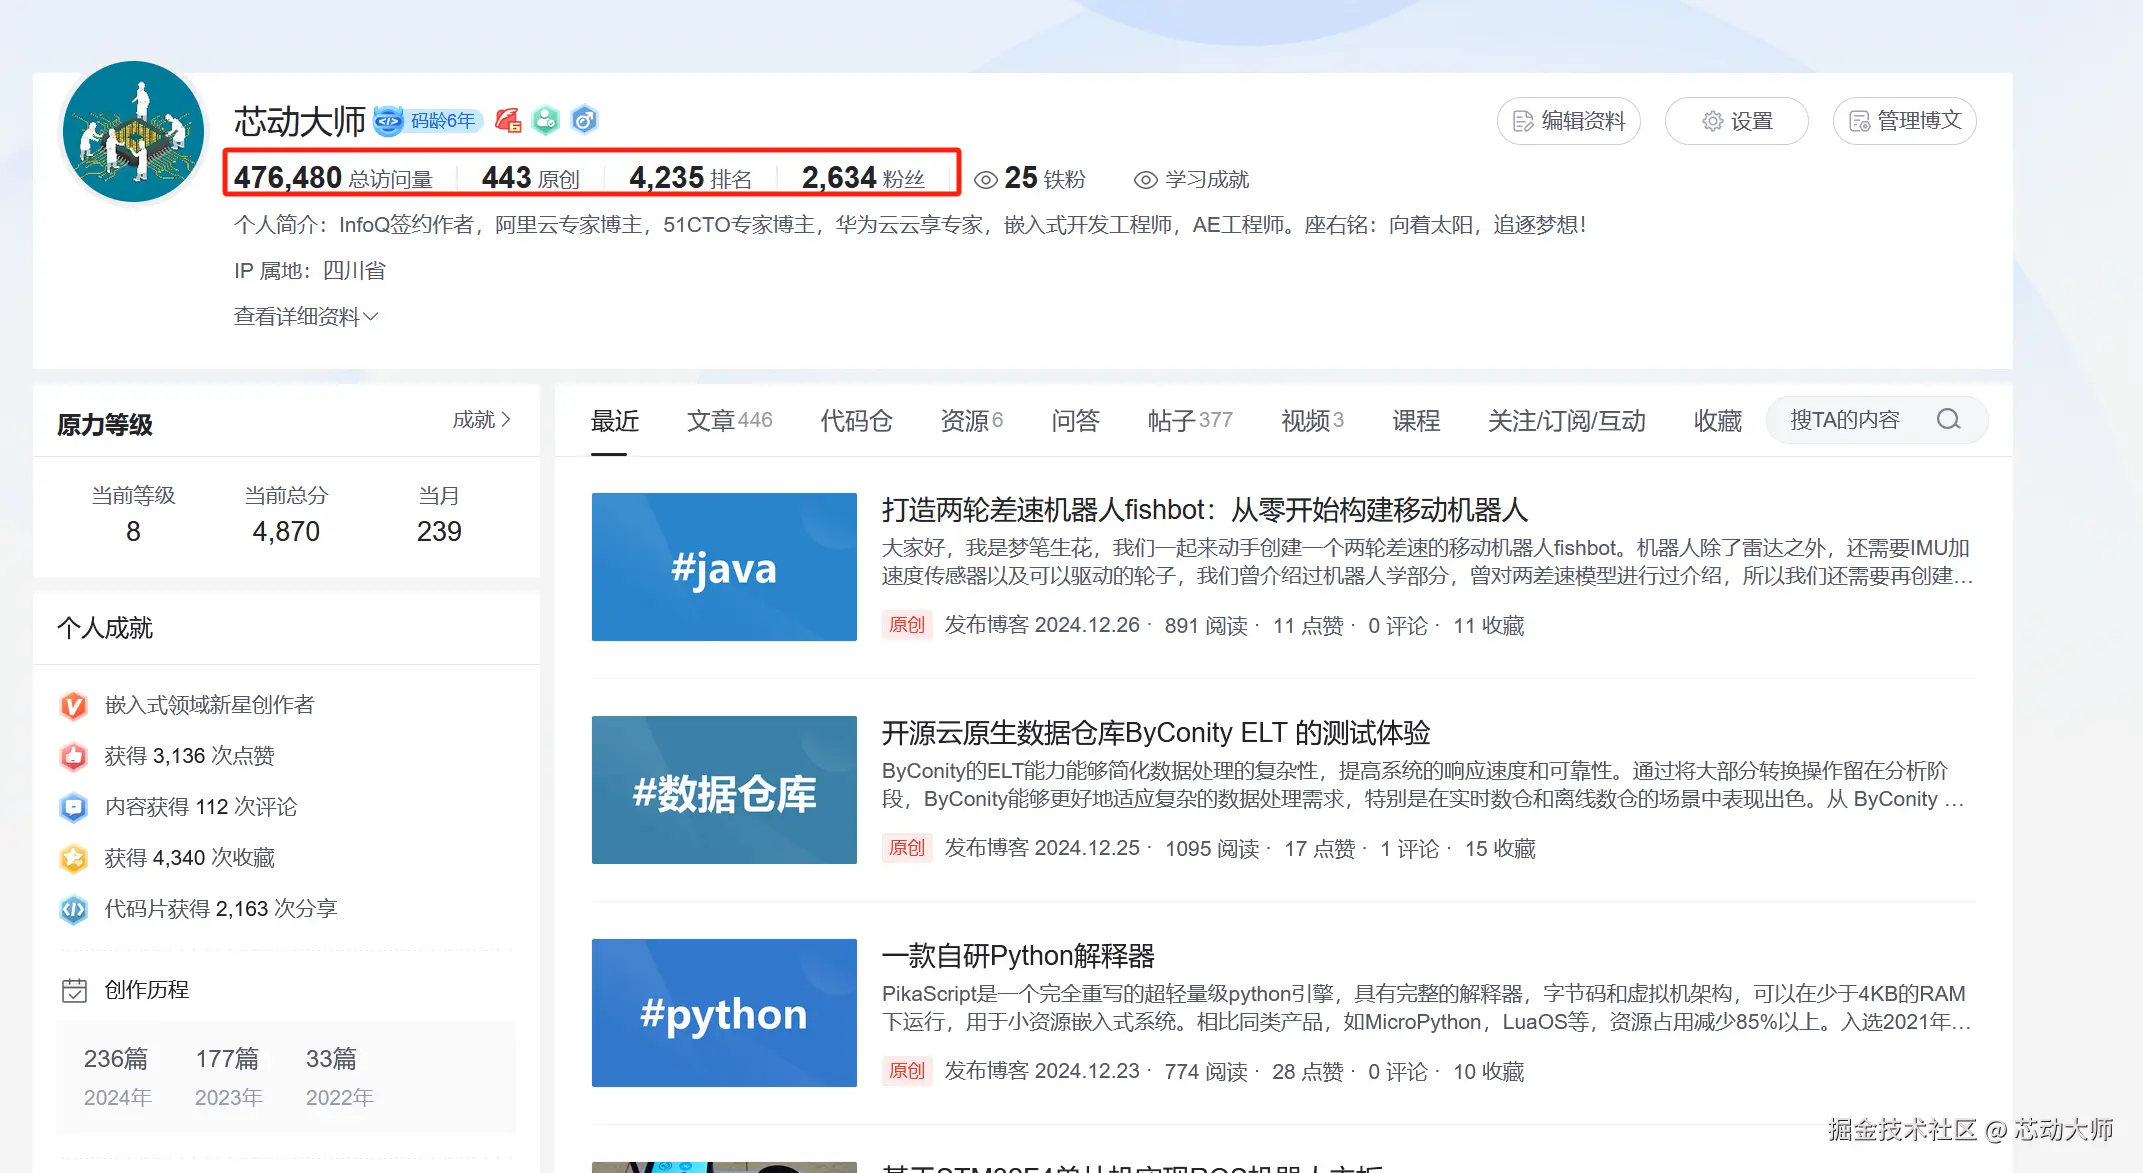Click the 嵌入式领域新星创作者 V badge icon
2143x1173 pixels.
click(74, 705)
